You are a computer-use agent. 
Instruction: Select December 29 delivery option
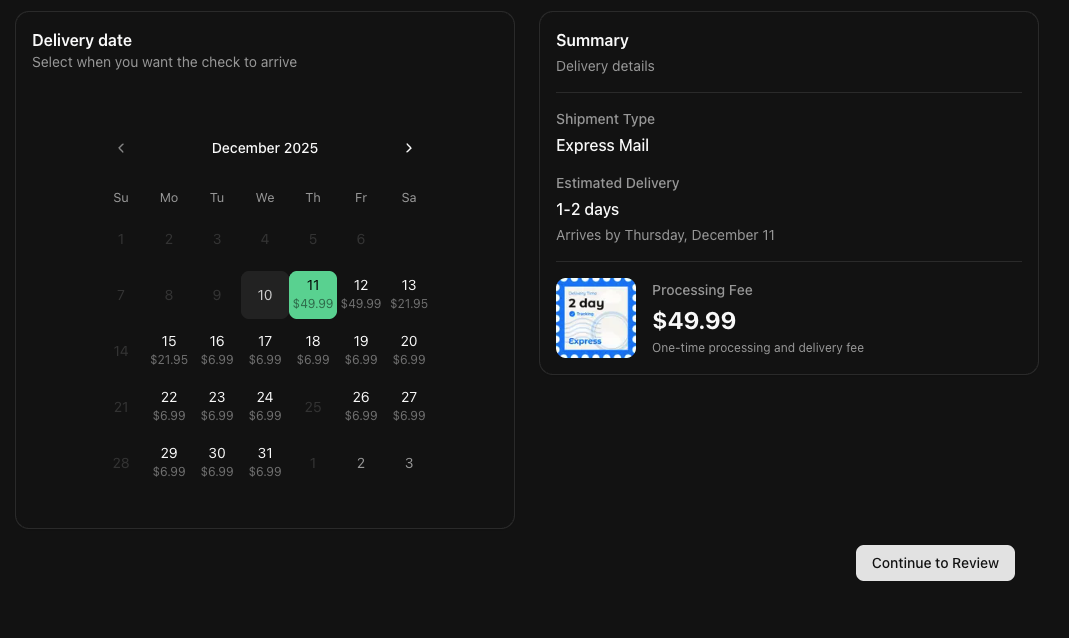coord(169,461)
